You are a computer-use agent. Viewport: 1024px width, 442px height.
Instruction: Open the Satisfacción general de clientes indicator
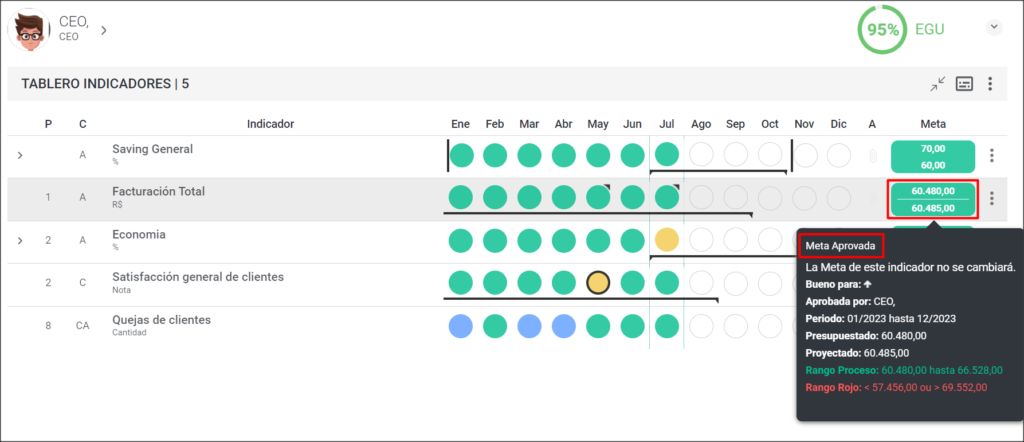pyautogui.click(x=198, y=277)
